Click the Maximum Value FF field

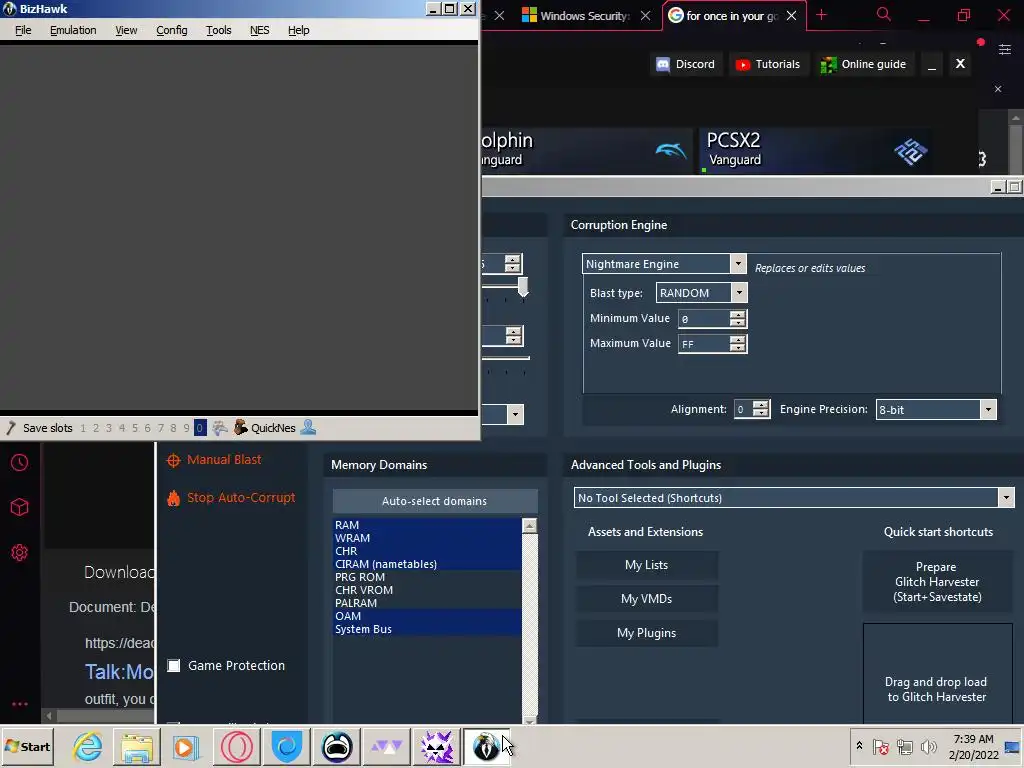click(704, 344)
